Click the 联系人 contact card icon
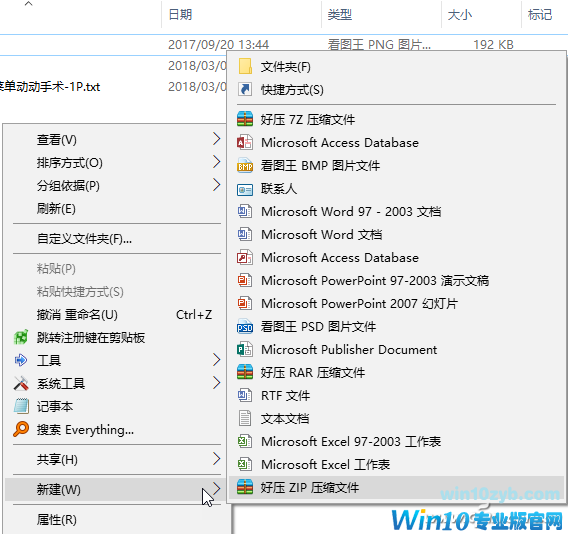The width and height of the screenshot is (568, 534). pyautogui.click(x=245, y=189)
